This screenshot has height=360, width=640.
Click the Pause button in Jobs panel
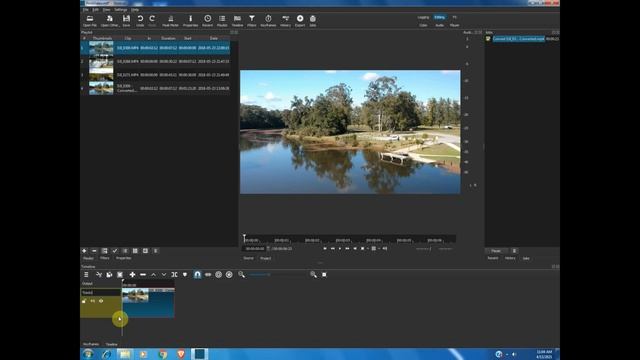point(496,251)
